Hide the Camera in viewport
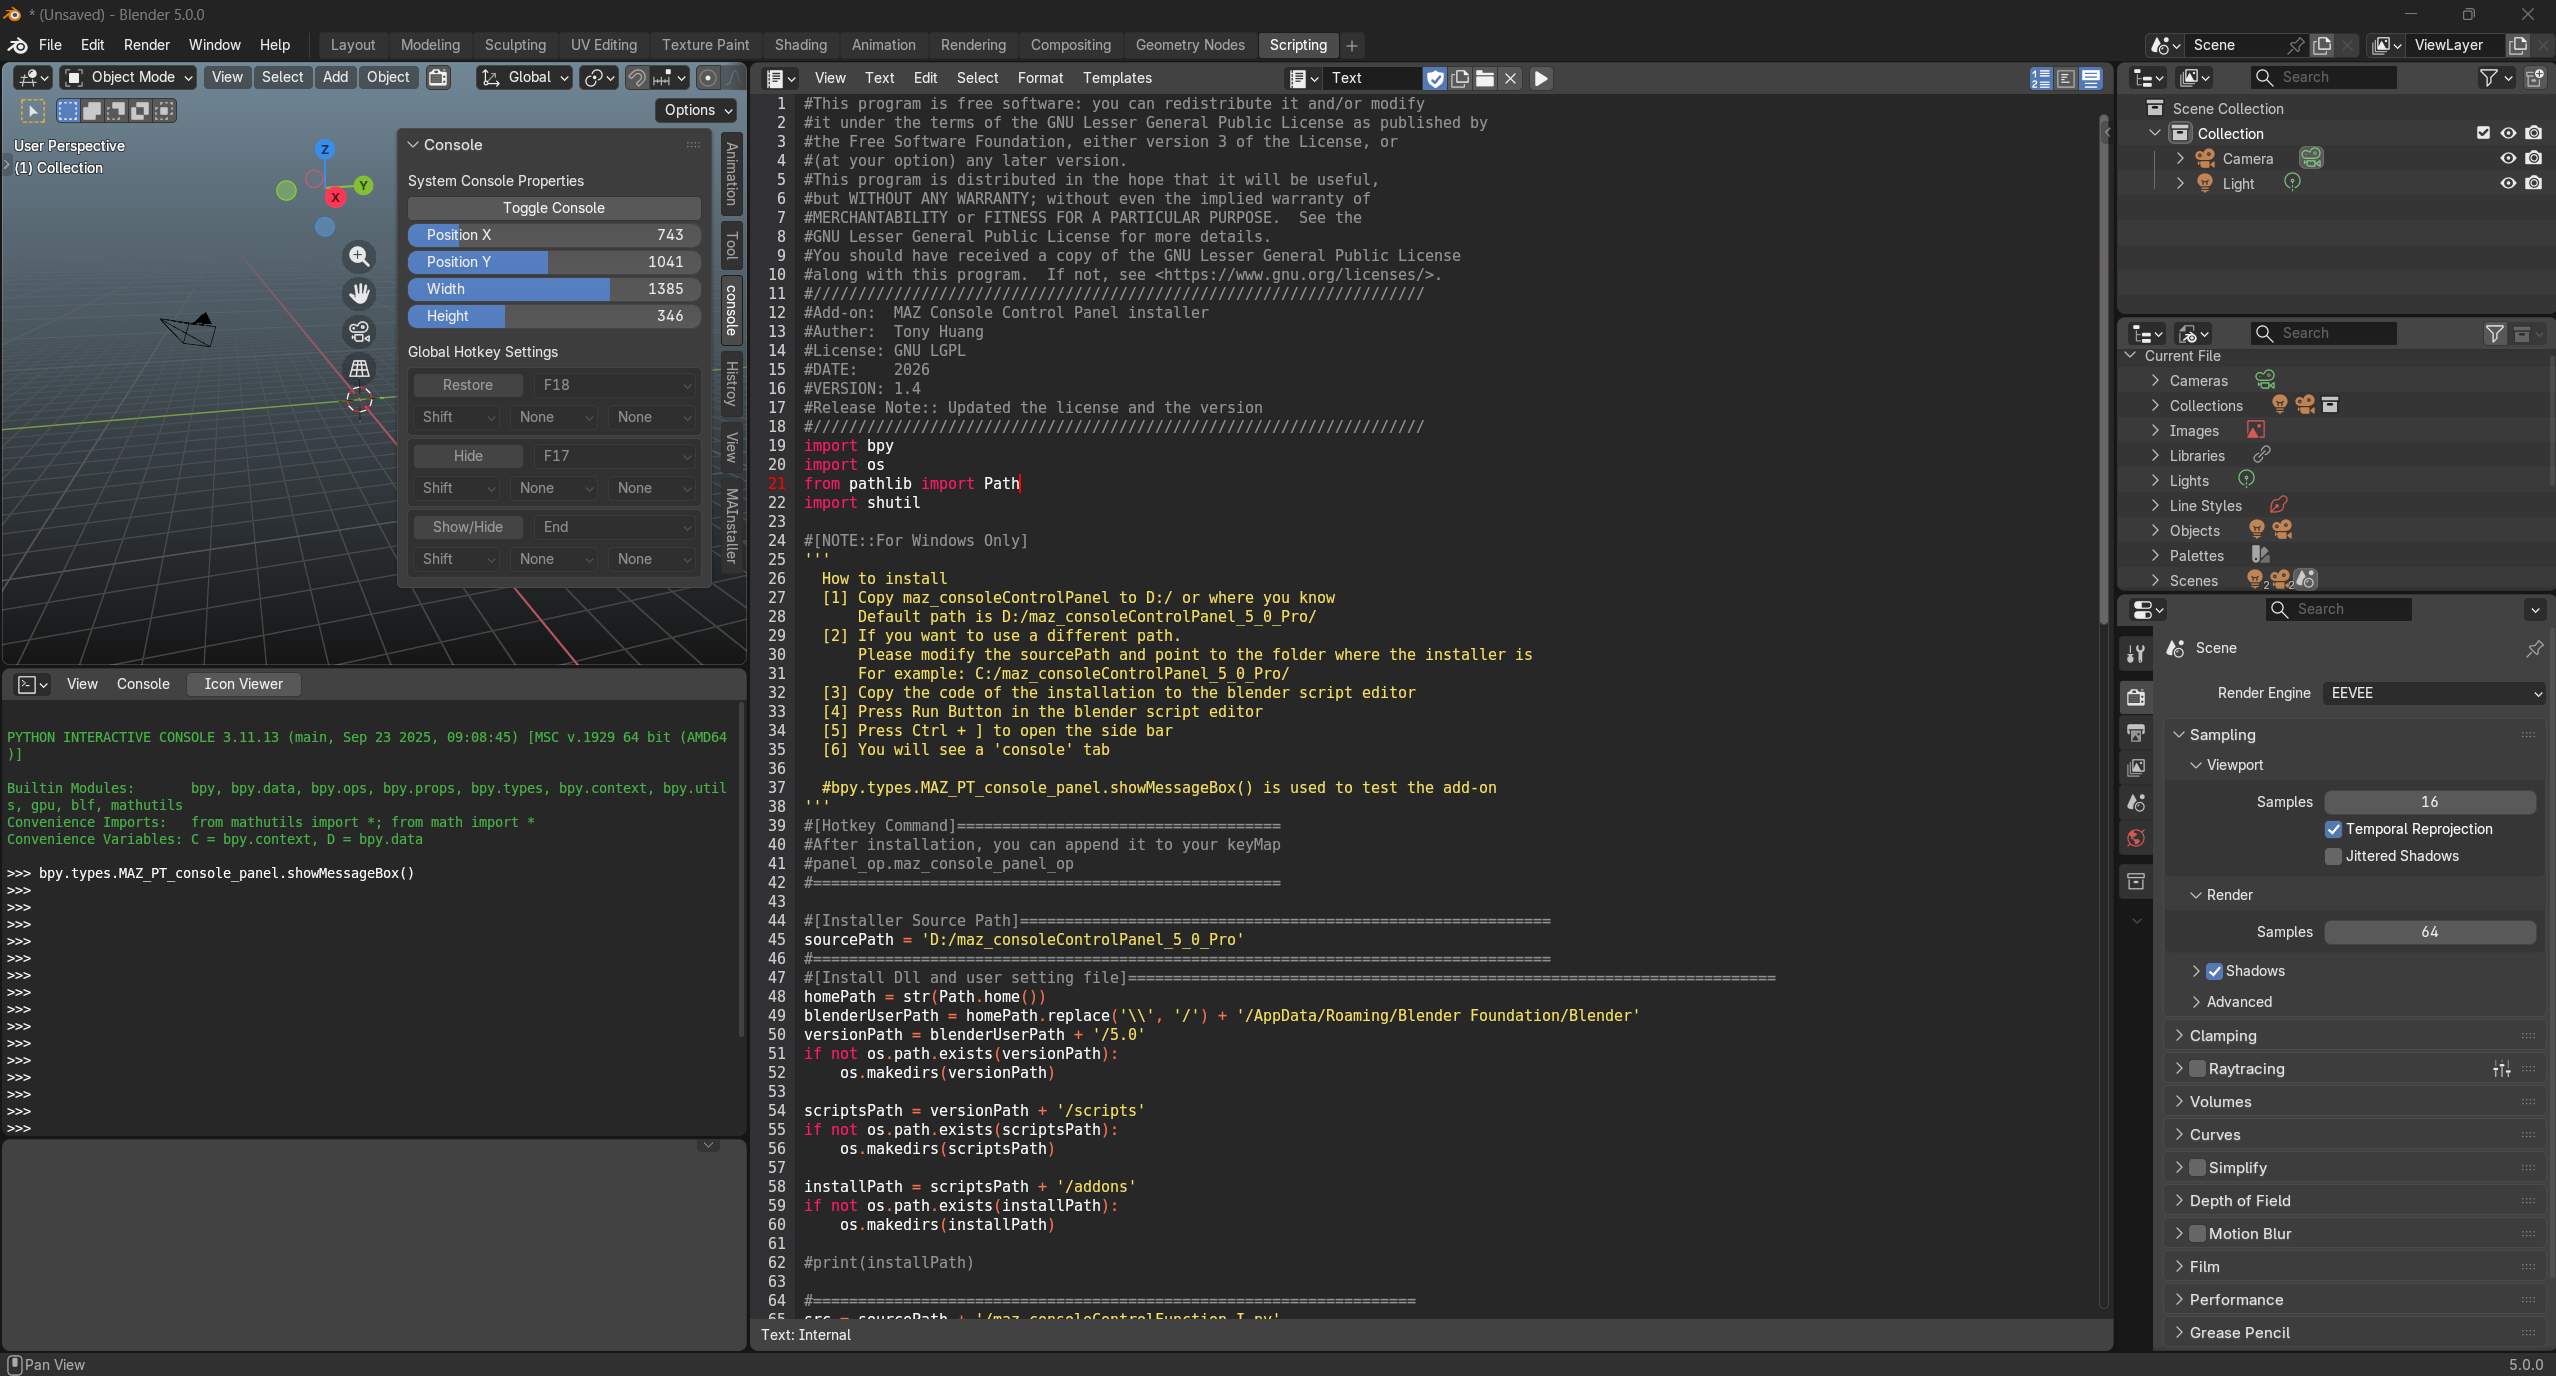This screenshot has height=1376, width=2556. tap(2508, 158)
